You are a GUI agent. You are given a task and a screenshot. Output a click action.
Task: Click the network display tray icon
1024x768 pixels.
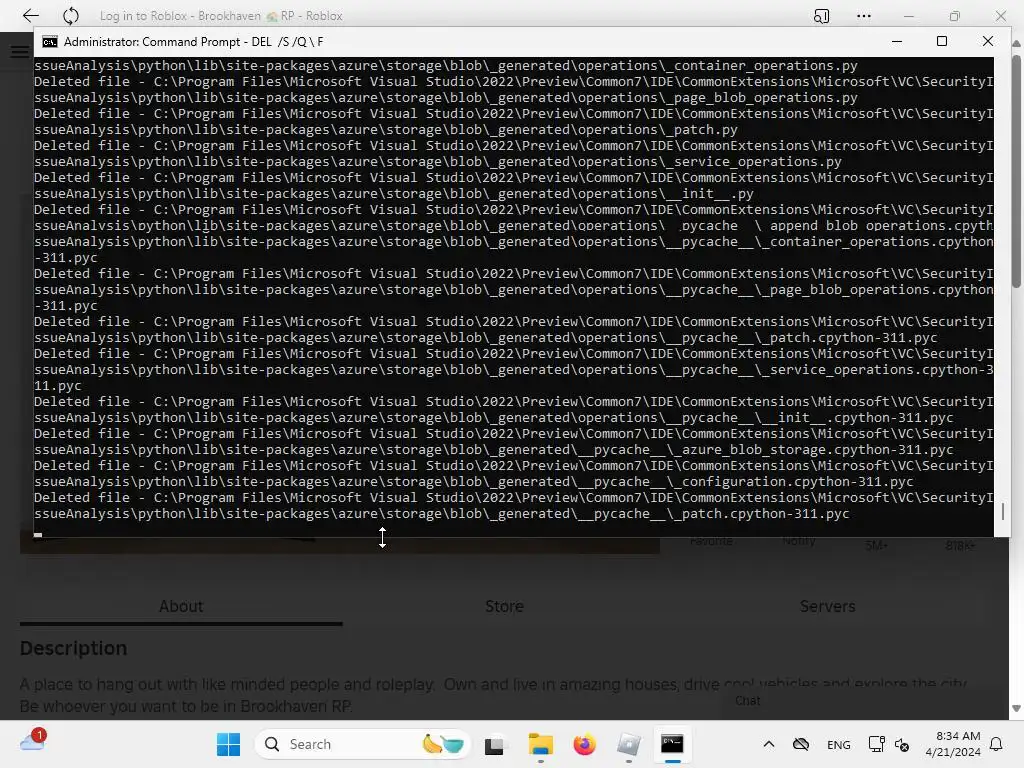click(x=876, y=744)
